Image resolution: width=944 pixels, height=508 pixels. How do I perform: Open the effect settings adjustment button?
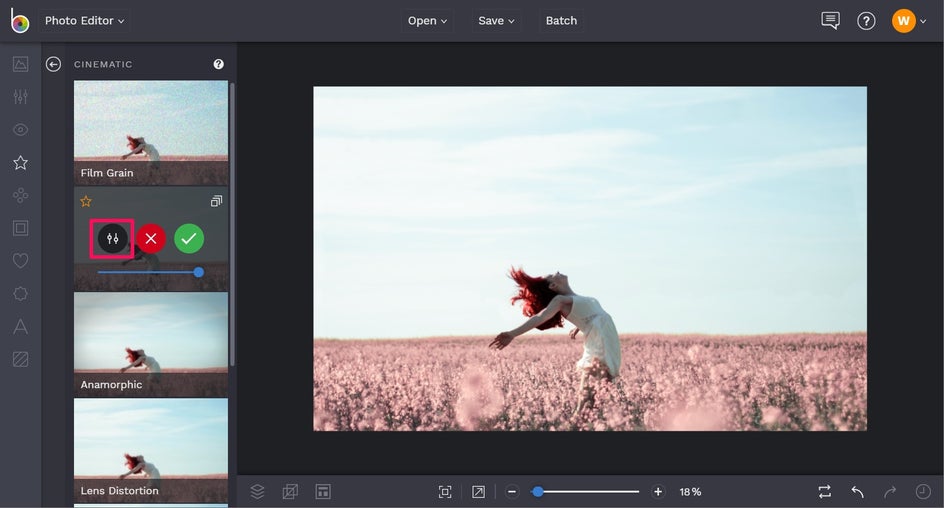113,239
